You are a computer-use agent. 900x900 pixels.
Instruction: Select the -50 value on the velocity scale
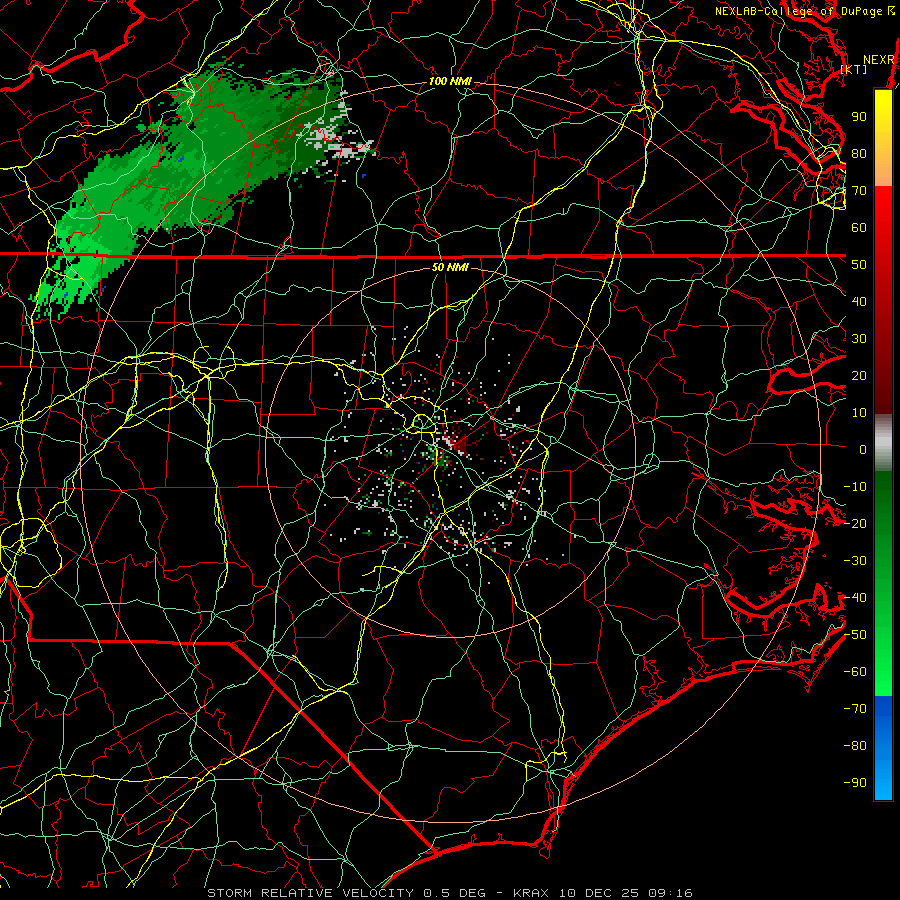pos(855,635)
